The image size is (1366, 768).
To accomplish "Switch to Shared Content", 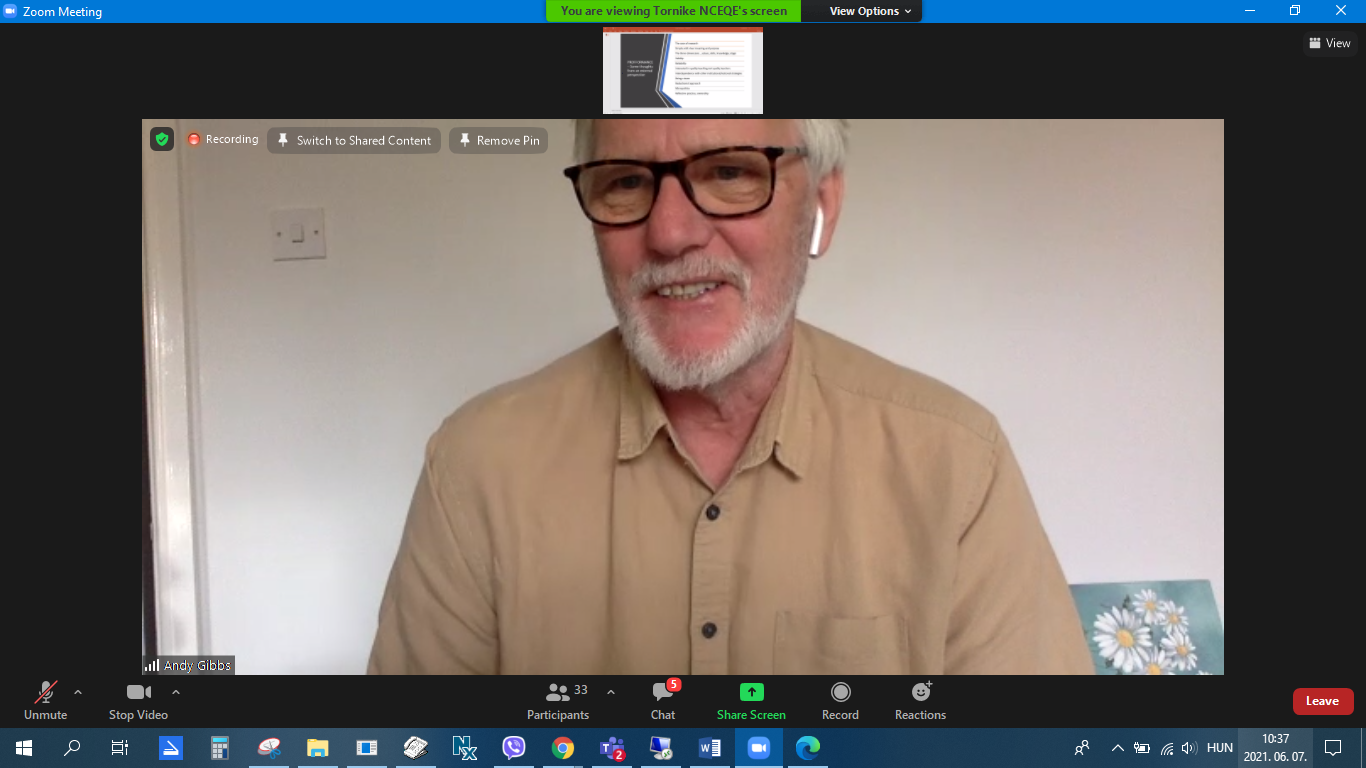I will (354, 140).
